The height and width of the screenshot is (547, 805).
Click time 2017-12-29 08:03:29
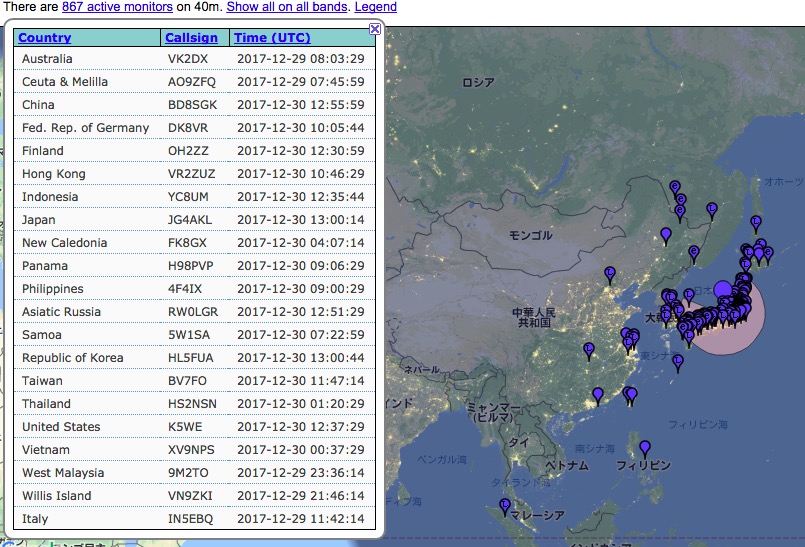click(x=301, y=59)
